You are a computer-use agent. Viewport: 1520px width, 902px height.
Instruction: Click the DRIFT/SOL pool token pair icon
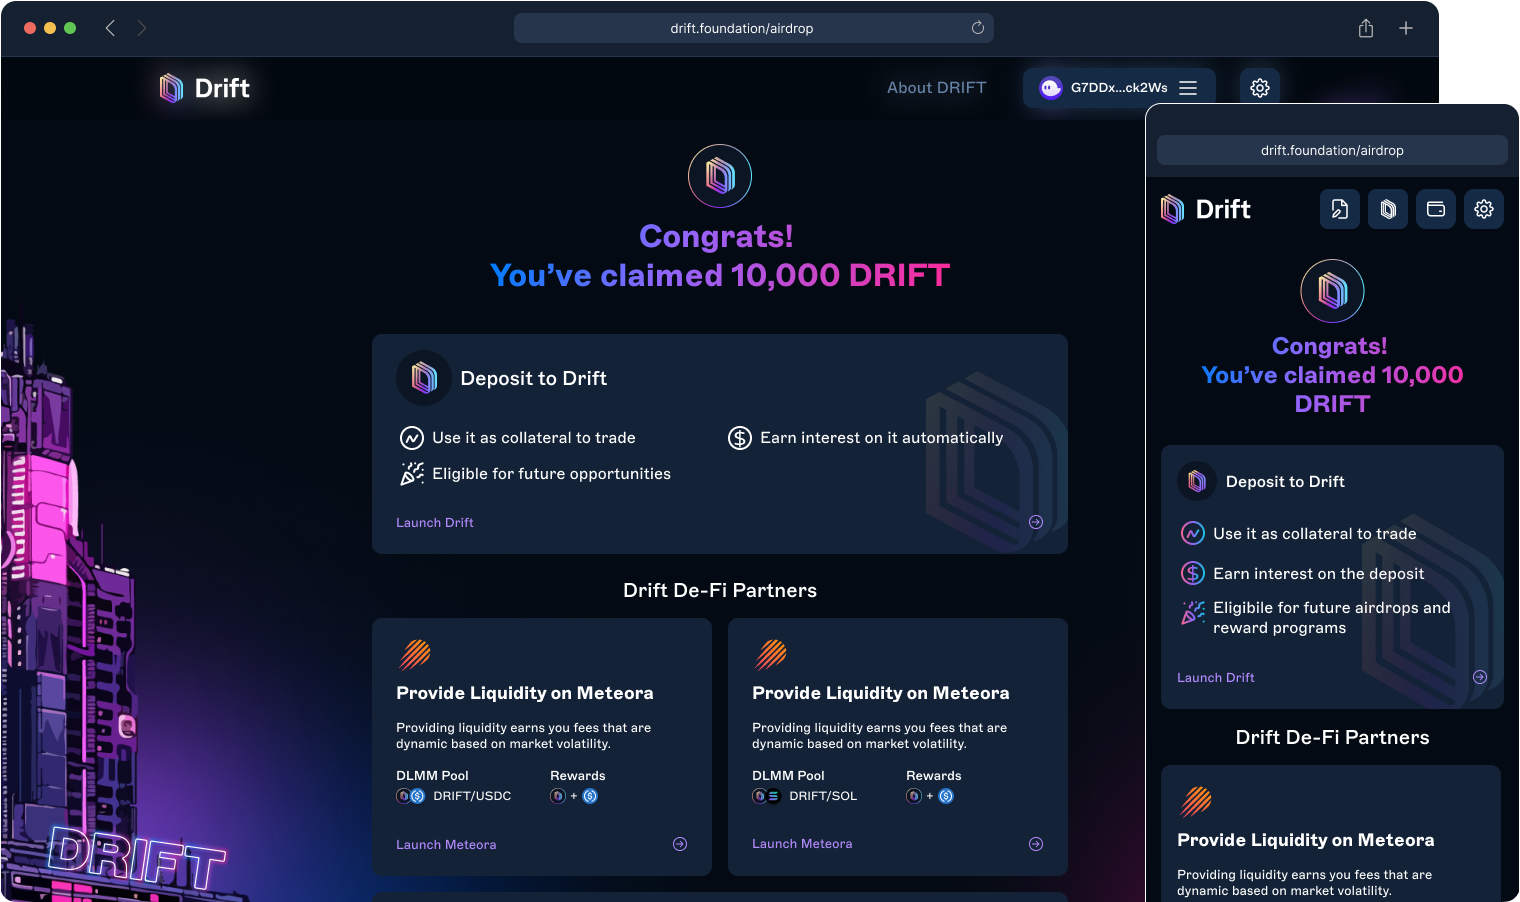767,796
